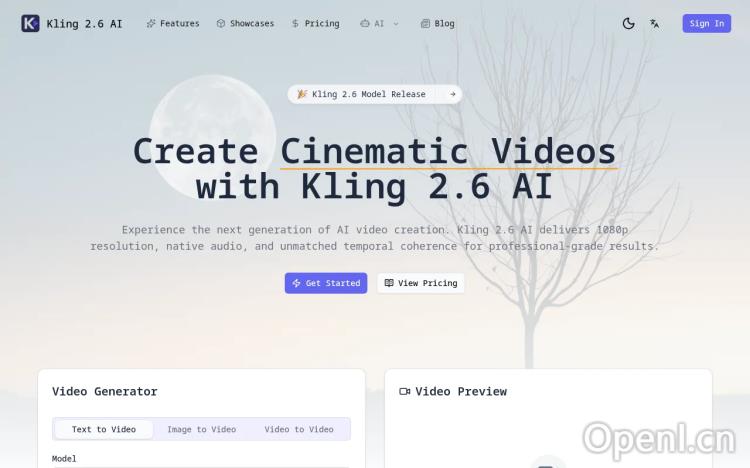Open the Blog nav link
The width and height of the screenshot is (750, 468).
(x=438, y=23)
